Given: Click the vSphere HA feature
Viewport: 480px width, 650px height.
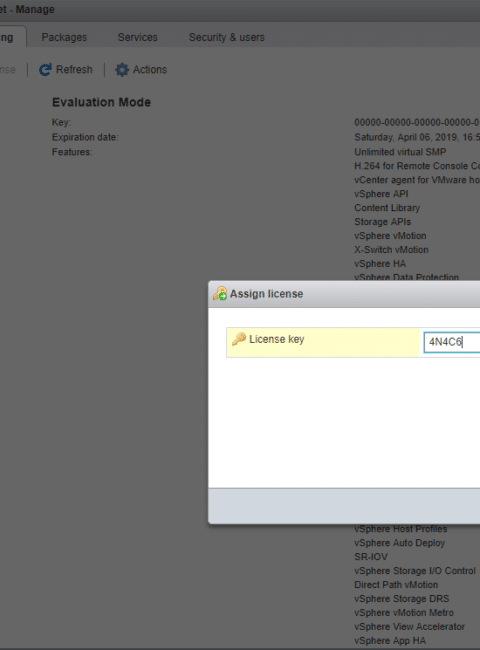Looking at the screenshot, I should pos(380,264).
